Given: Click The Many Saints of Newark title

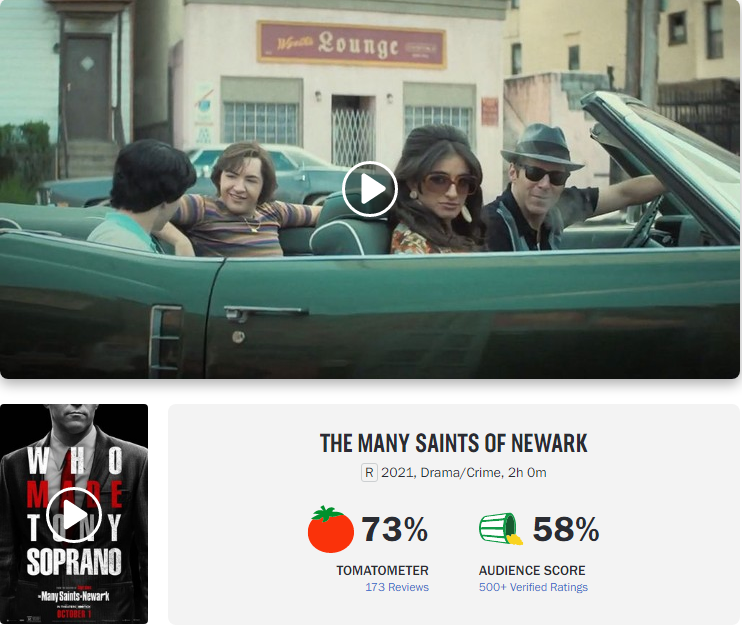Looking at the screenshot, I should coord(453,444).
